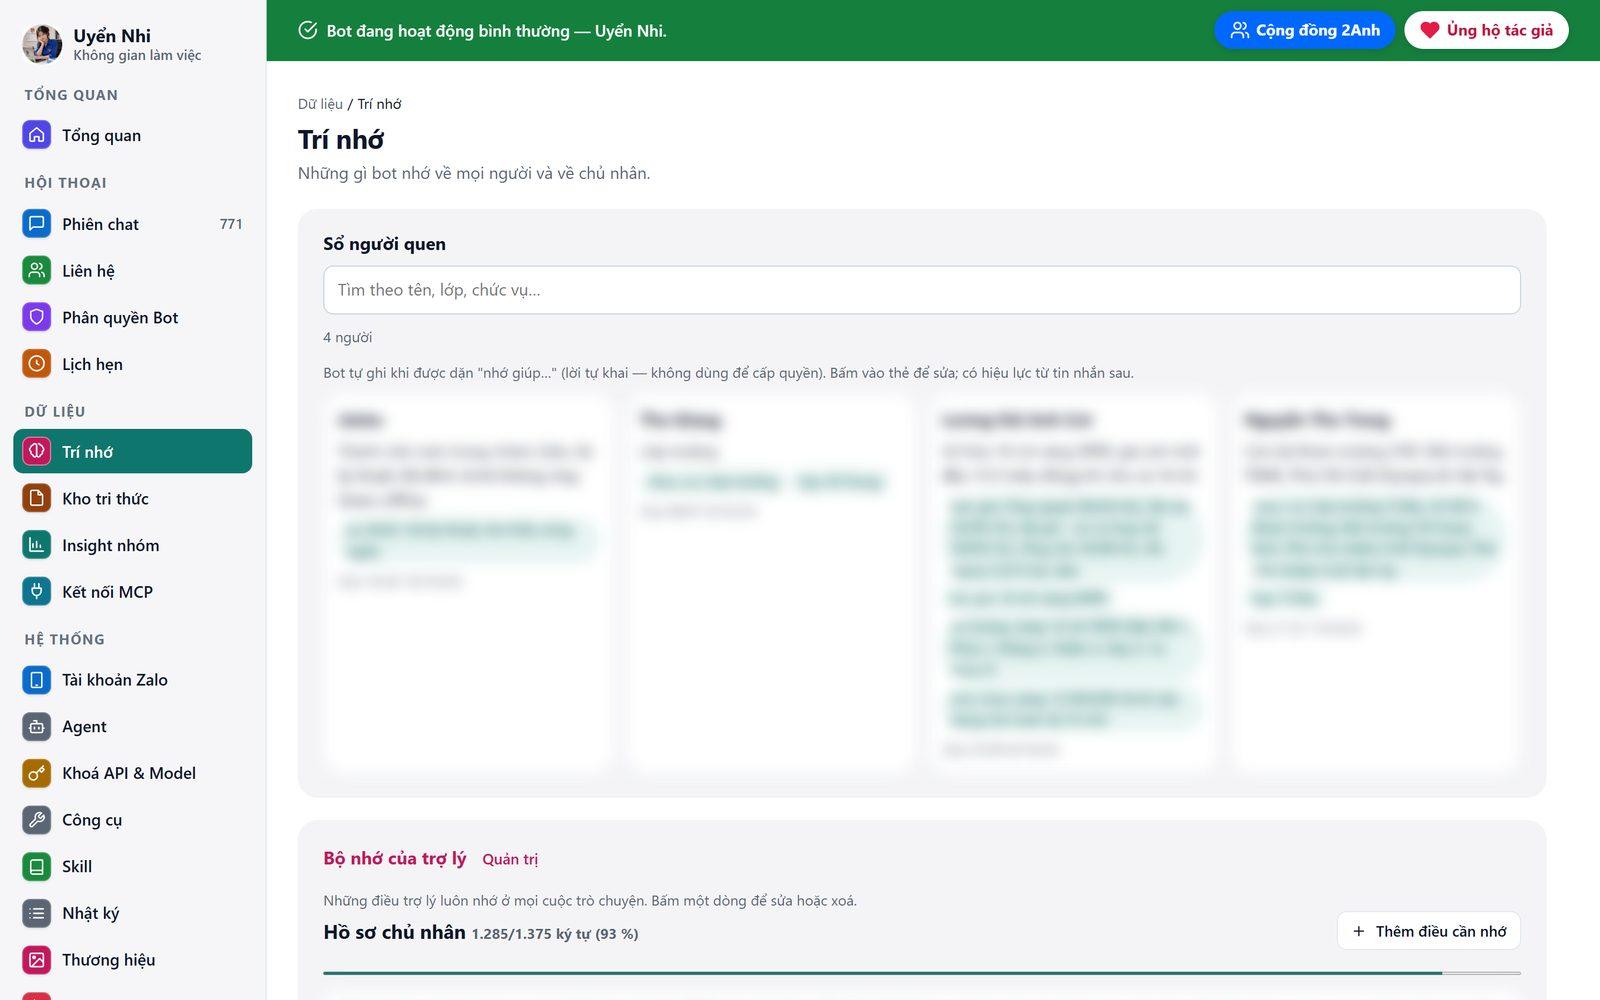Click the Phân quyền Bot shield icon

37,318
